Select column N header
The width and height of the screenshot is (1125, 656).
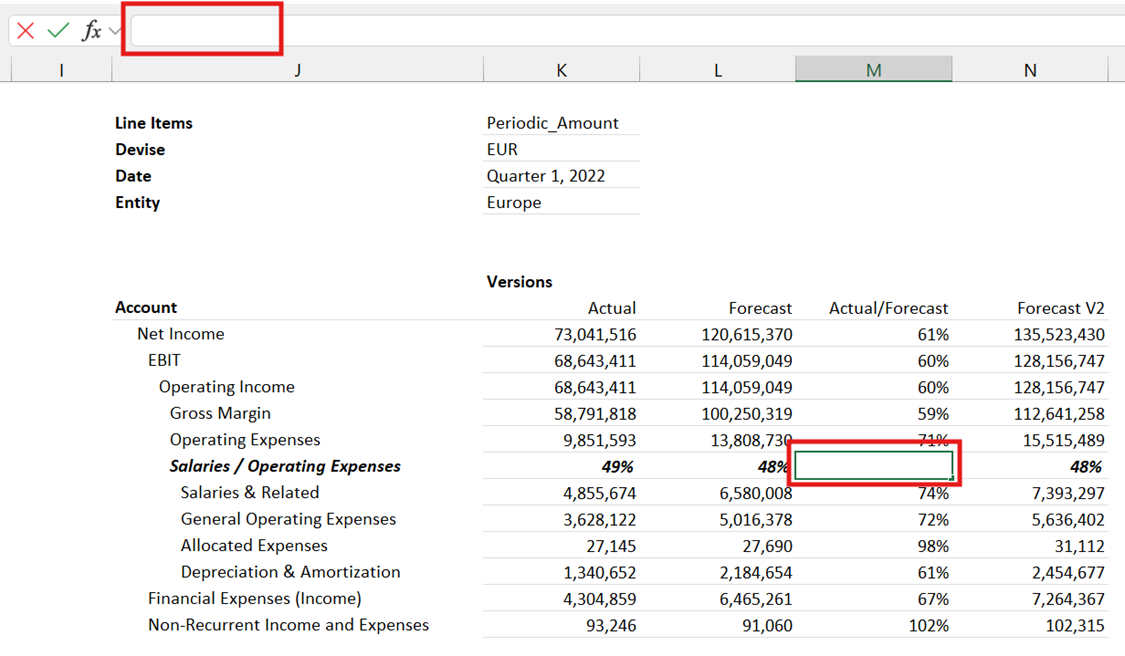(1030, 69)
